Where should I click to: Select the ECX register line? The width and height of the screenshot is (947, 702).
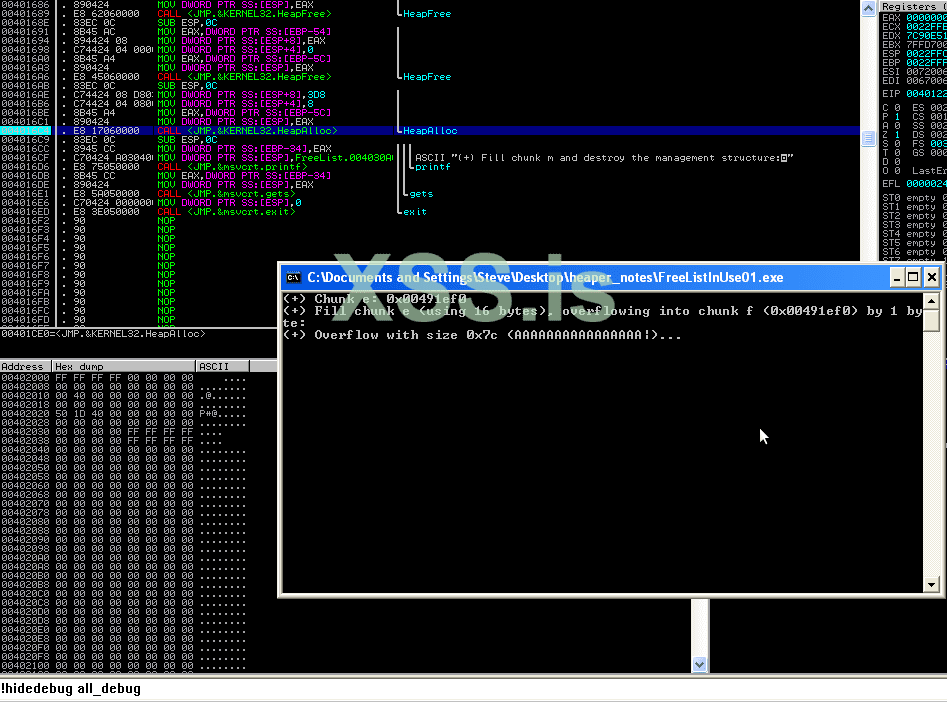[914, 27]
